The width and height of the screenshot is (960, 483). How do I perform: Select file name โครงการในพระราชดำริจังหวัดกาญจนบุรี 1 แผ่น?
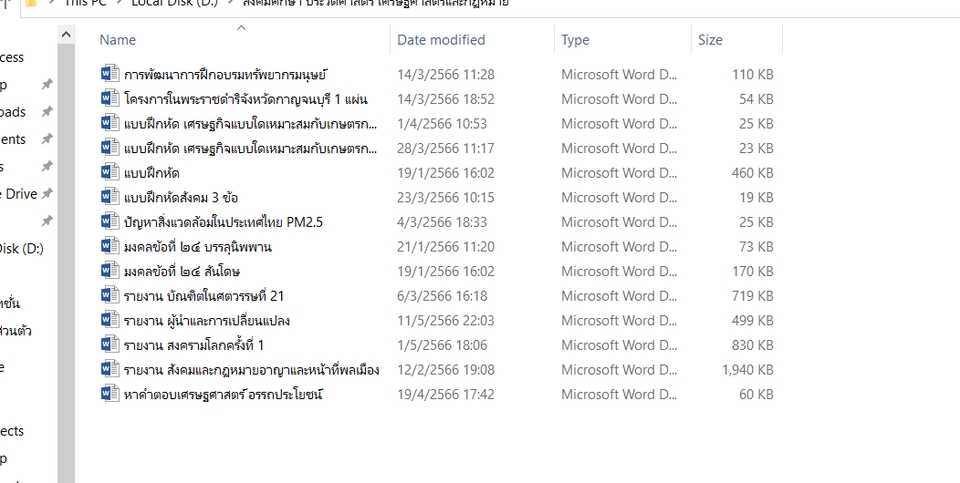(246, 99)
